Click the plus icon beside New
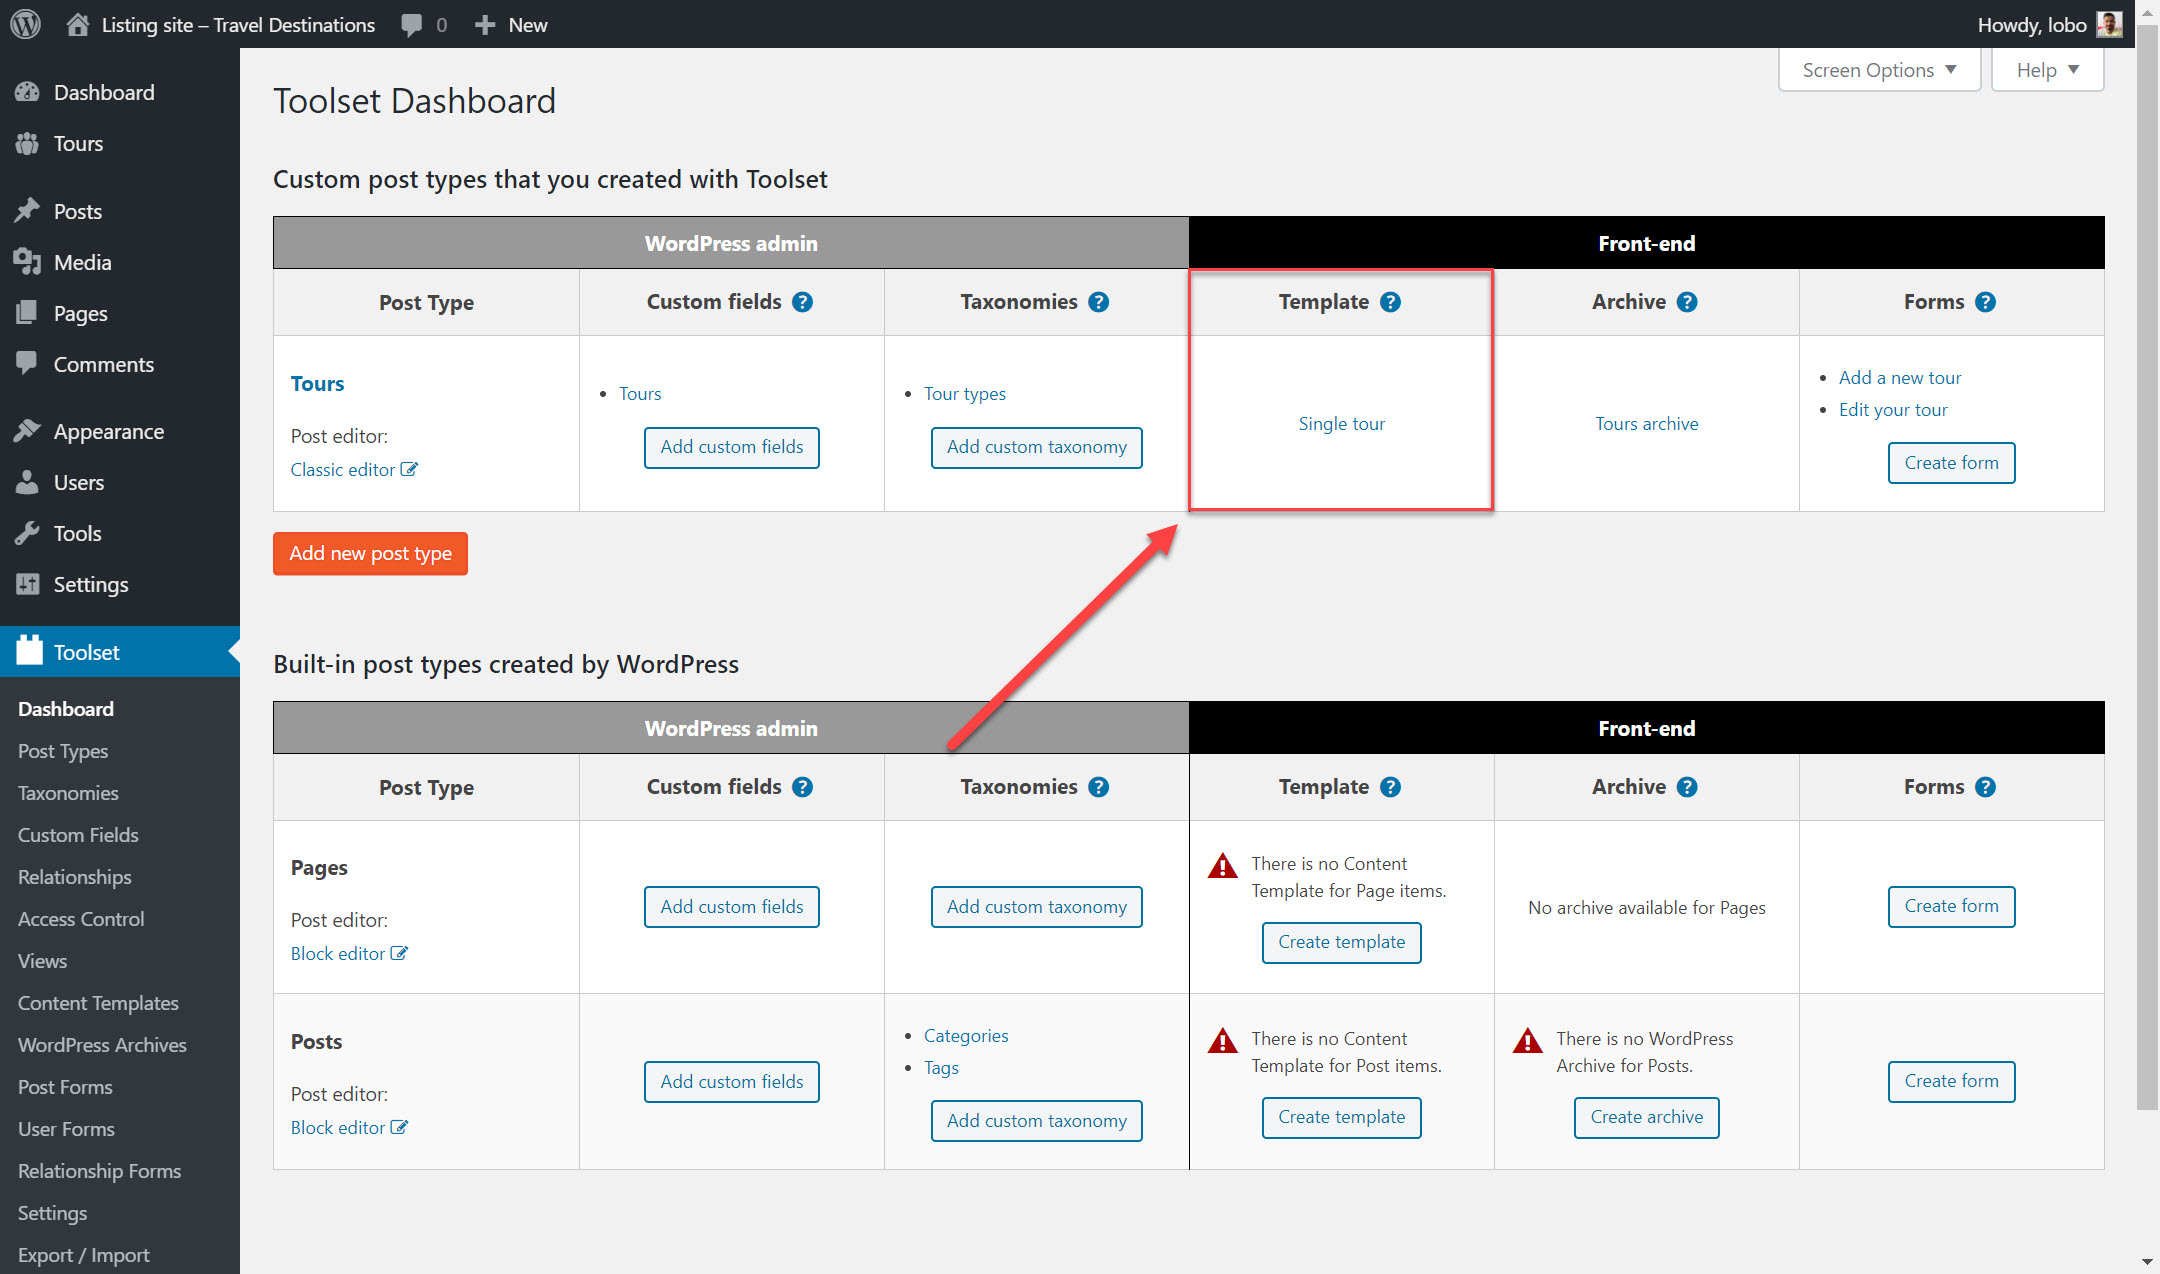This screenshot has width=2160, height=1274. coord(485,25)
